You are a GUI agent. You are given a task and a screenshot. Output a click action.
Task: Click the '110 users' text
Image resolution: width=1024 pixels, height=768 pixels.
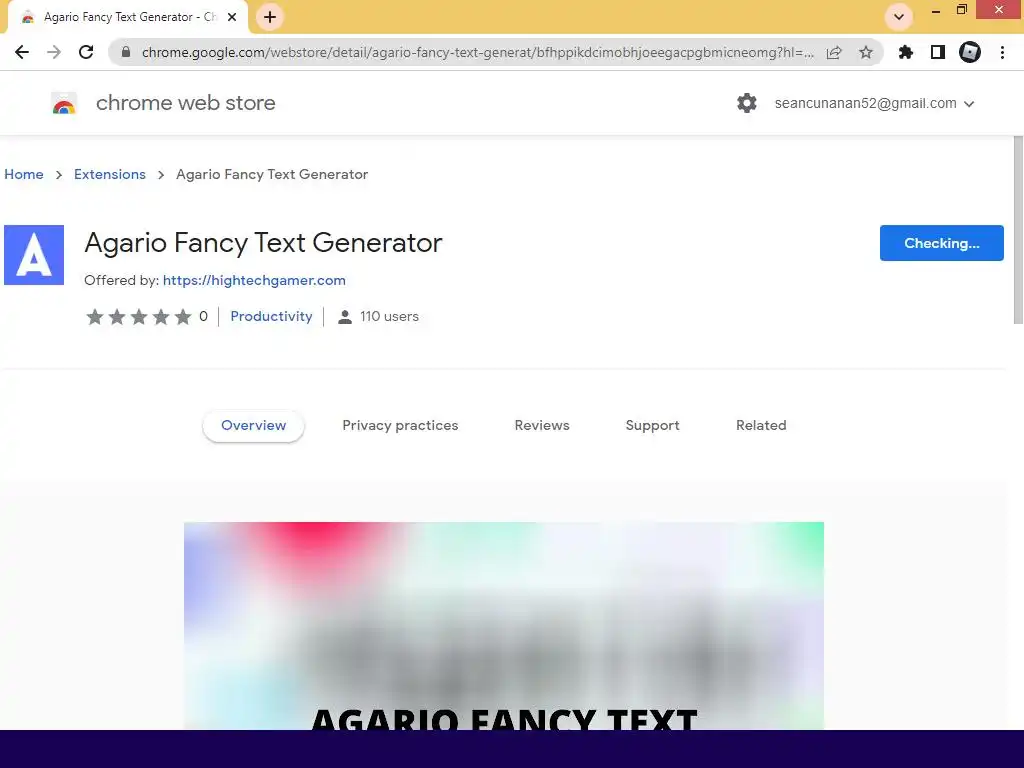pos(389,317)
